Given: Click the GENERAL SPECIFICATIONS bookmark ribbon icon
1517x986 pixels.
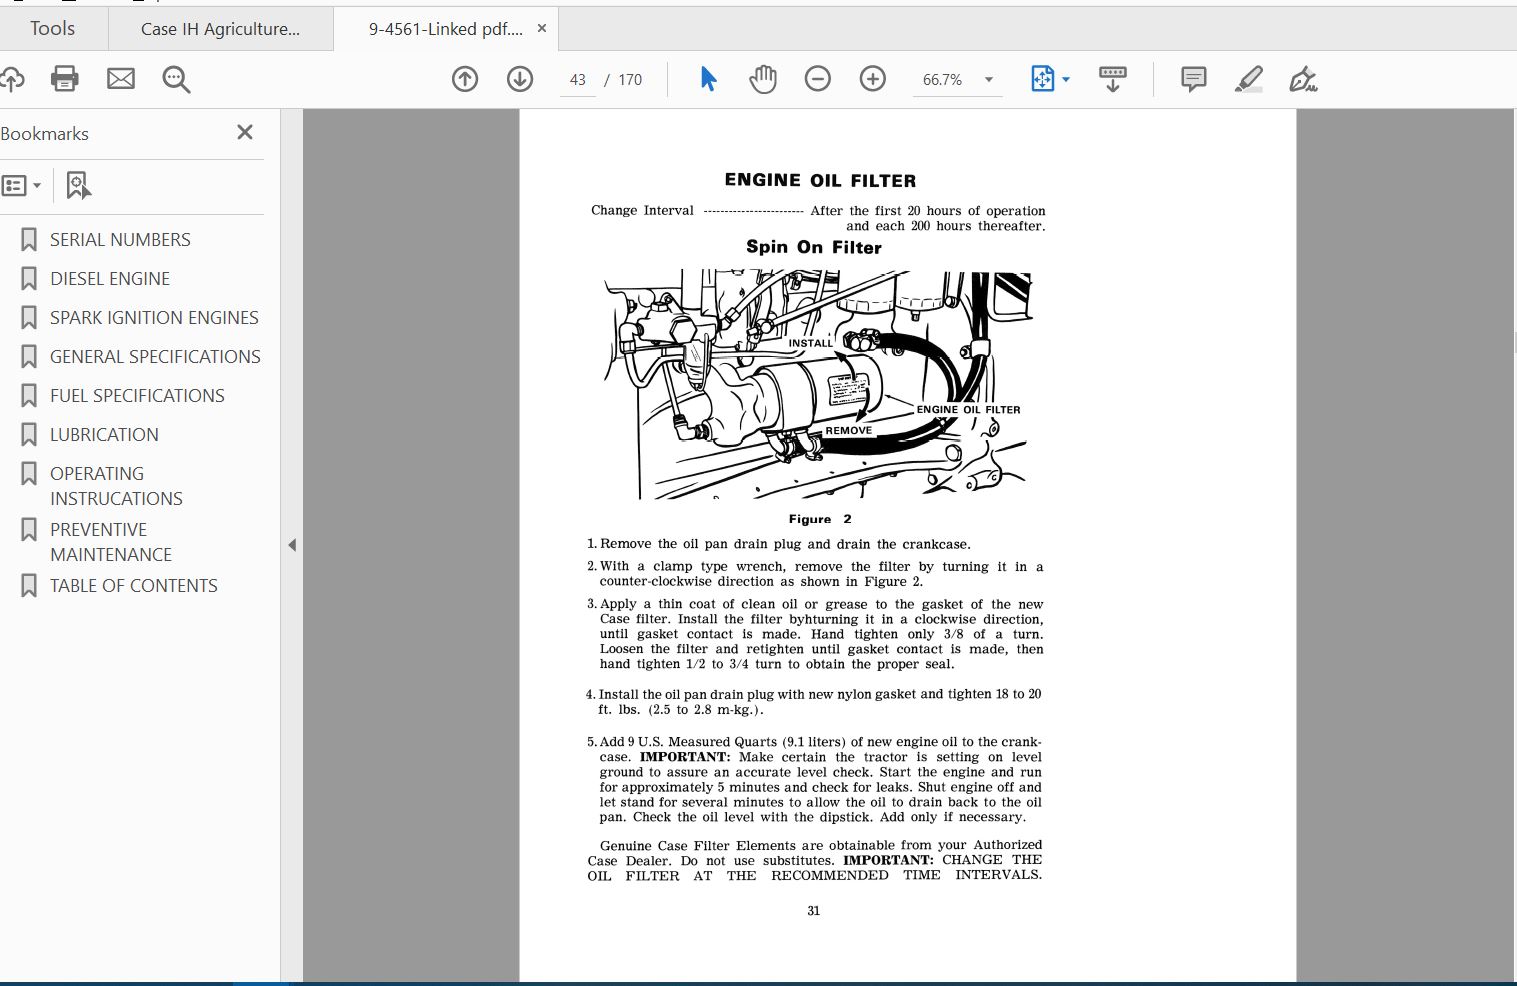Looking at the screenshot, I should tap(29, 357).
